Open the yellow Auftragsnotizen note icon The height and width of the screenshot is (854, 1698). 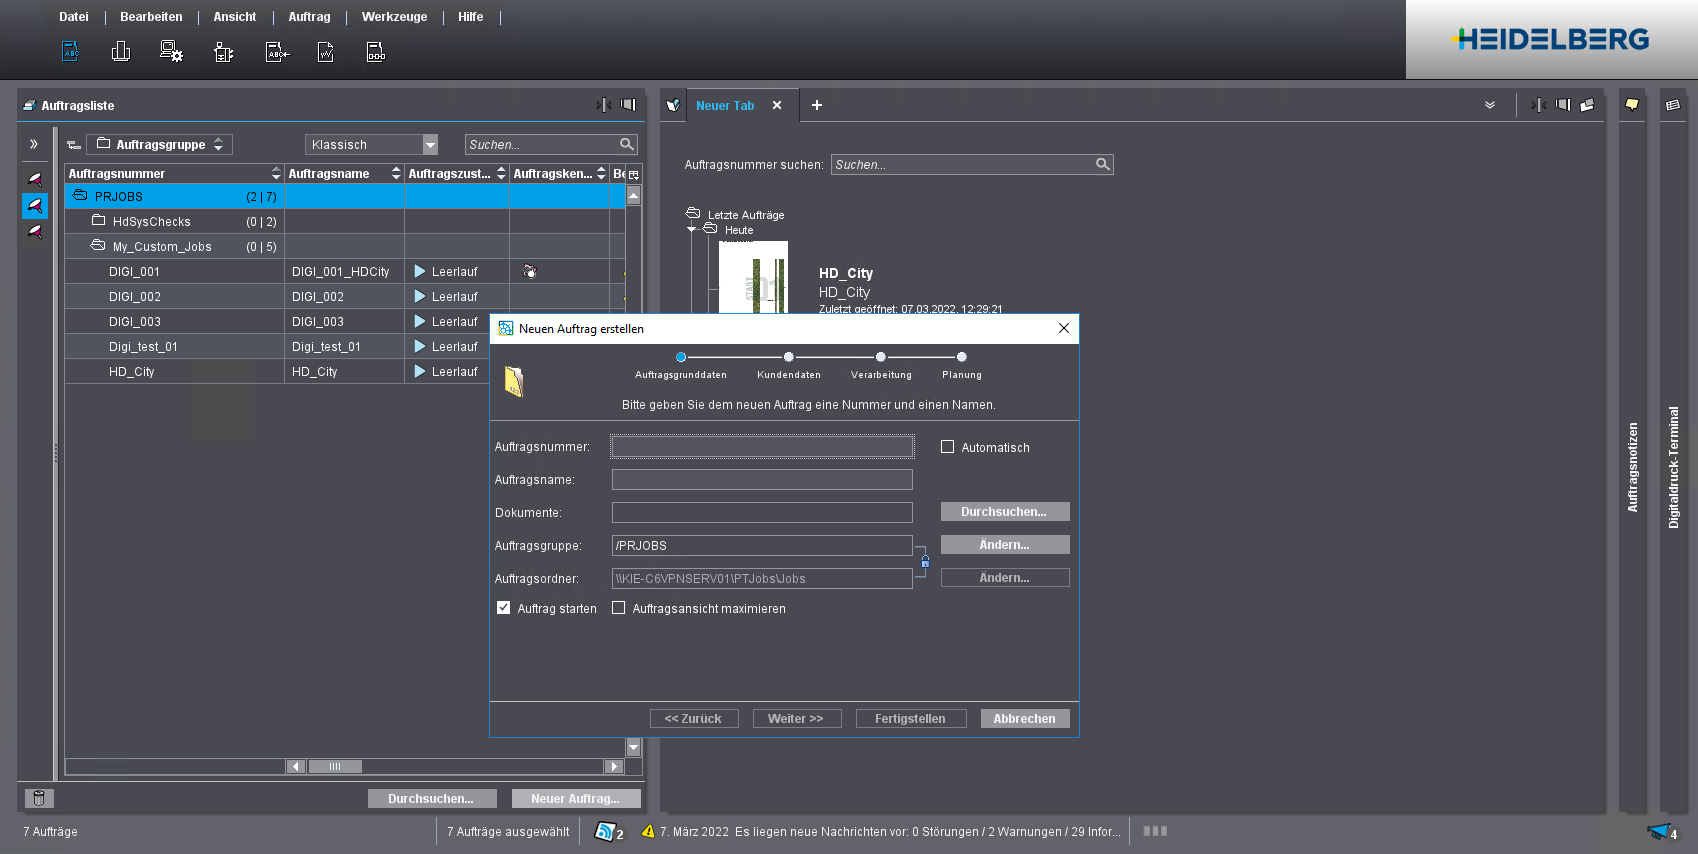[1632, 104]
